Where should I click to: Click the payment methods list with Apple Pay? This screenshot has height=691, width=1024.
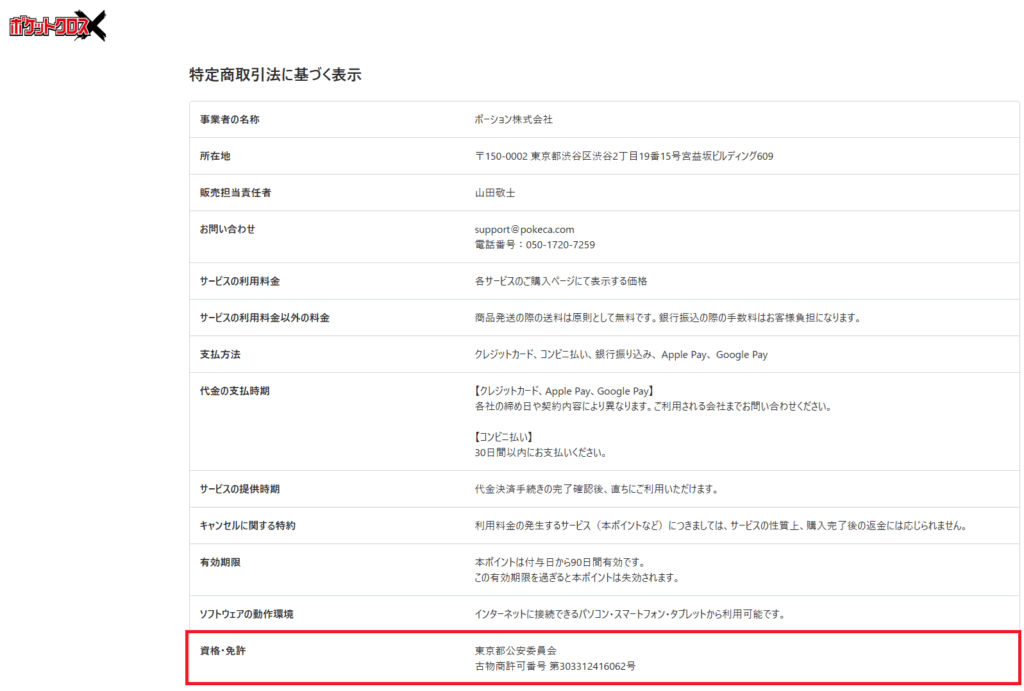point(621,355)
